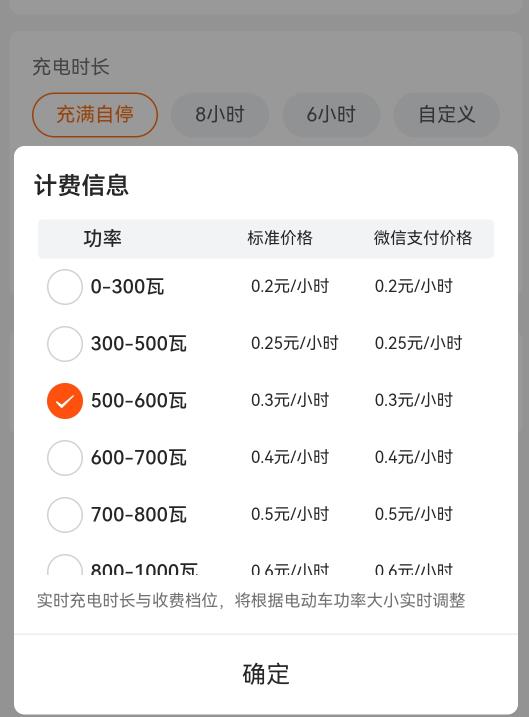Choose the 充满自停 charging duration
This screenshot has height=717, width=529.
click(x=95, y=114)
